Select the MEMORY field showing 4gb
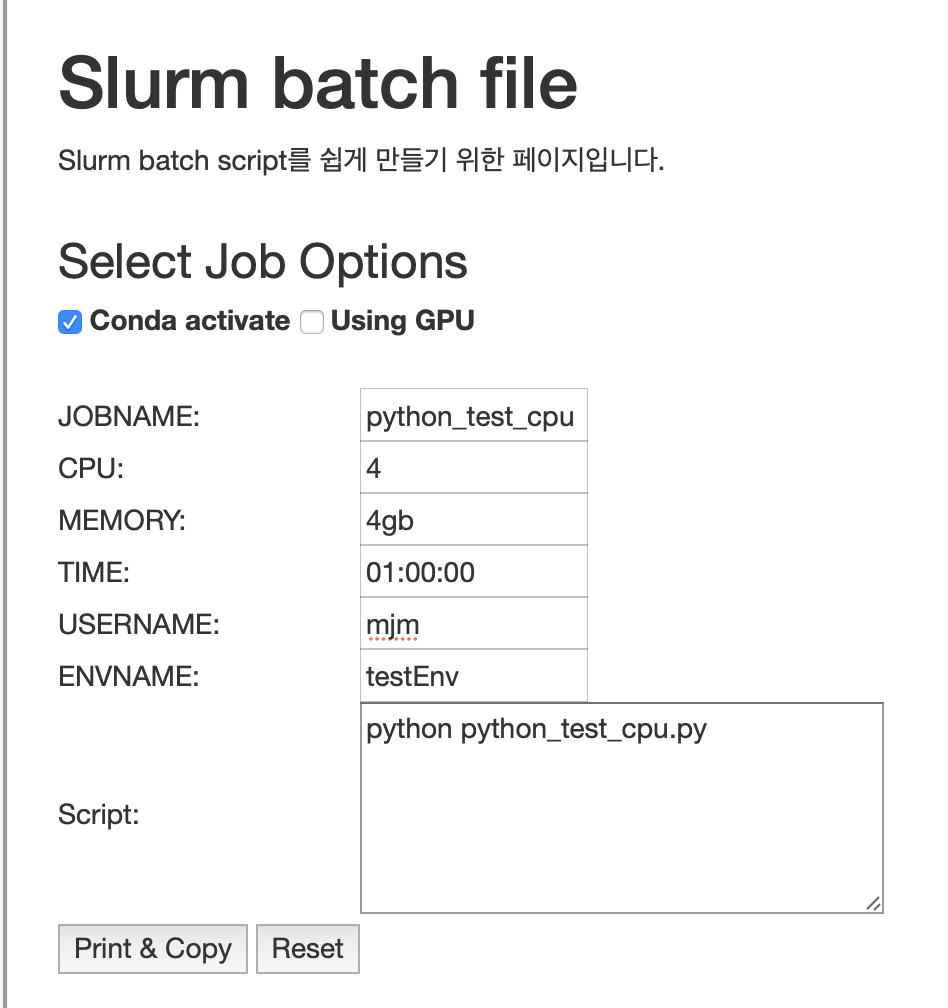This screenshot has width=948, height=1008. click(x=473, y=520)
